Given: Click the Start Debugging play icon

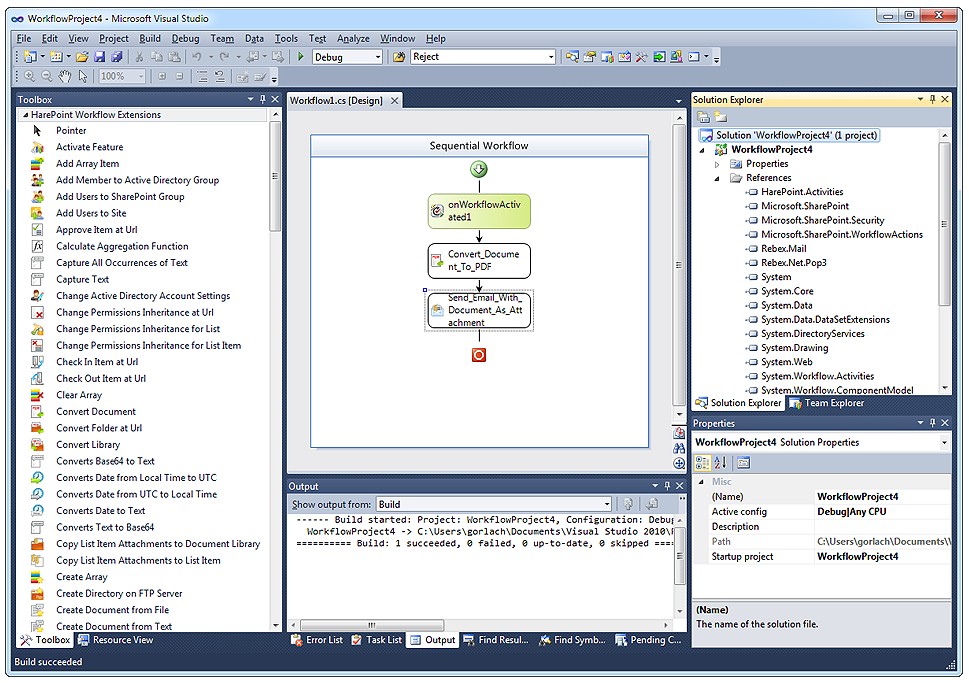Looking at the screenshot, I should (x=300, y=57).
